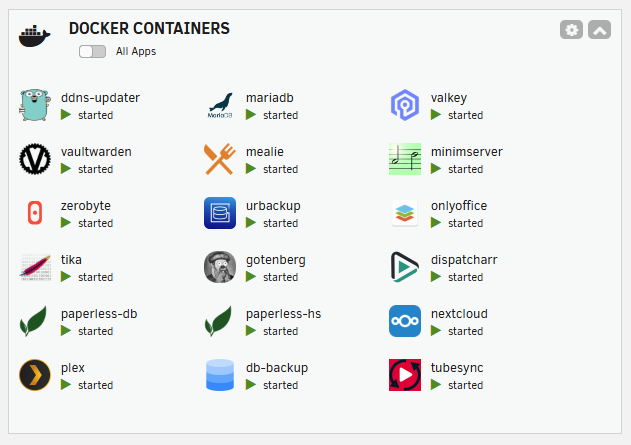Open the nextcloud container icon
The image size is (631, 445).
coord(405,321)
